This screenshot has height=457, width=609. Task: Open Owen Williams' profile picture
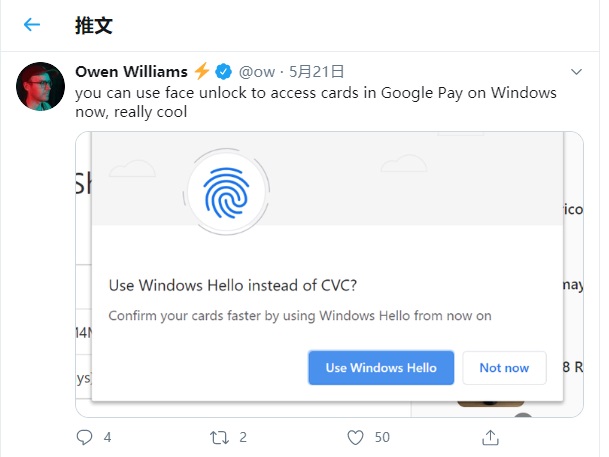point(42,86)
